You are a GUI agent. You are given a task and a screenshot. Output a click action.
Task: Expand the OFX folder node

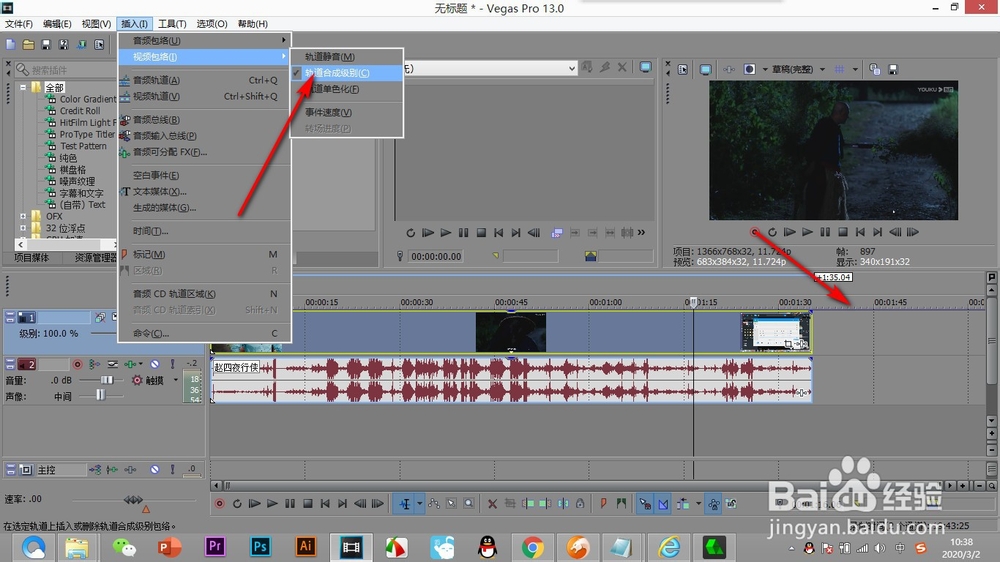pyautogui.click(x=23, y=216)
